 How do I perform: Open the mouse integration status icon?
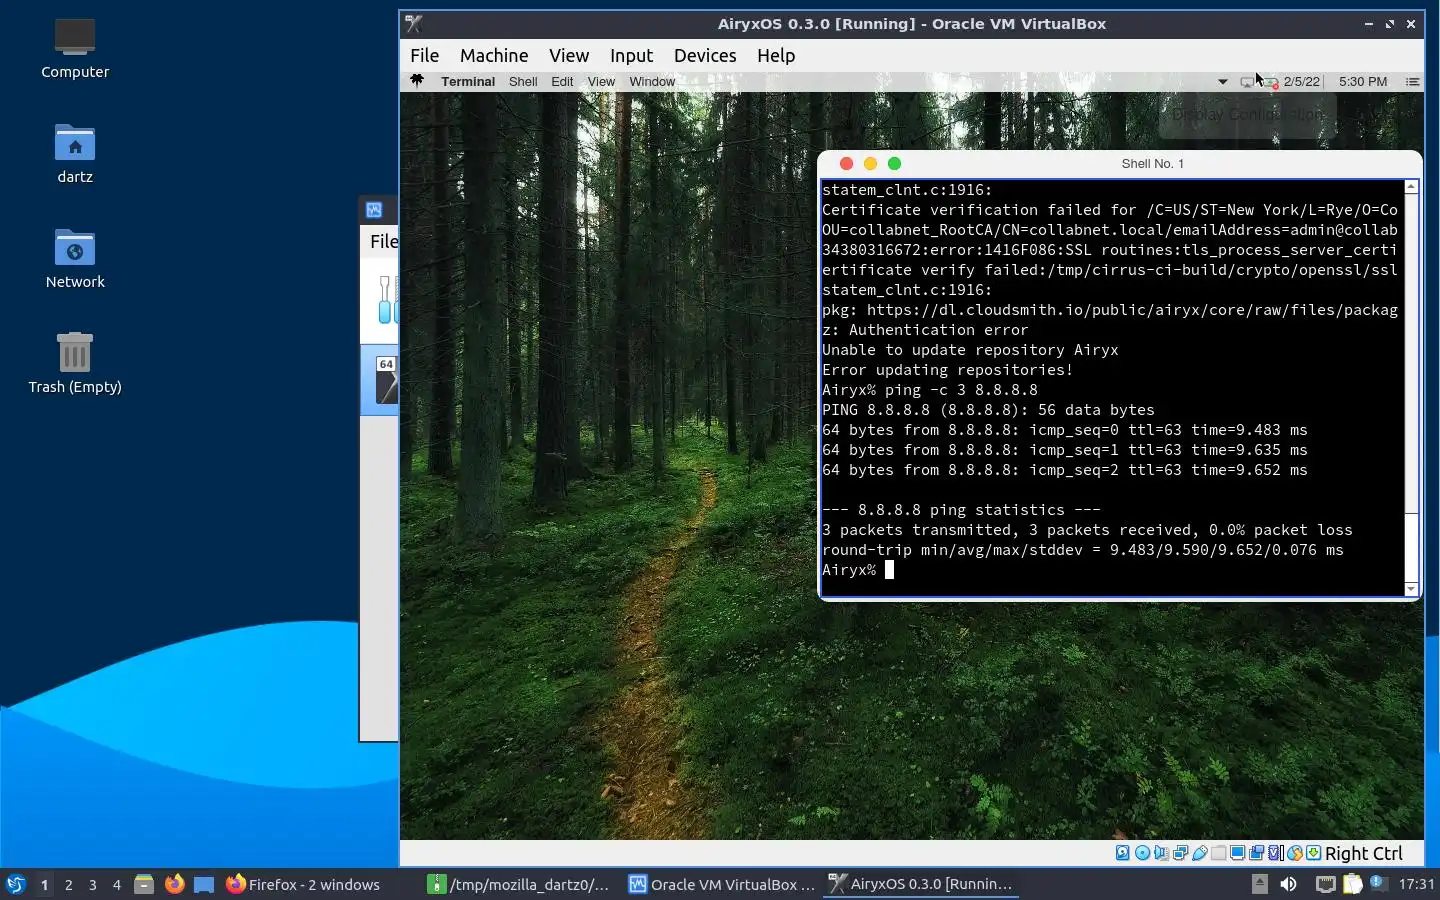1295,853
